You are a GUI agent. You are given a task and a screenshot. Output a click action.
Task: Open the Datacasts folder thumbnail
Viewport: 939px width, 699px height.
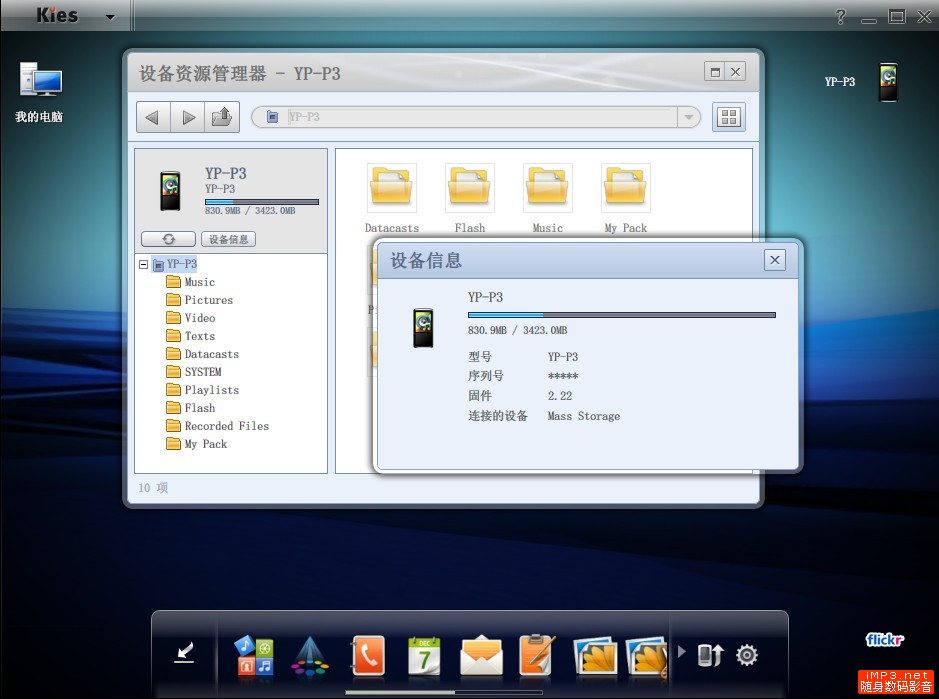(x=391, y=186)
